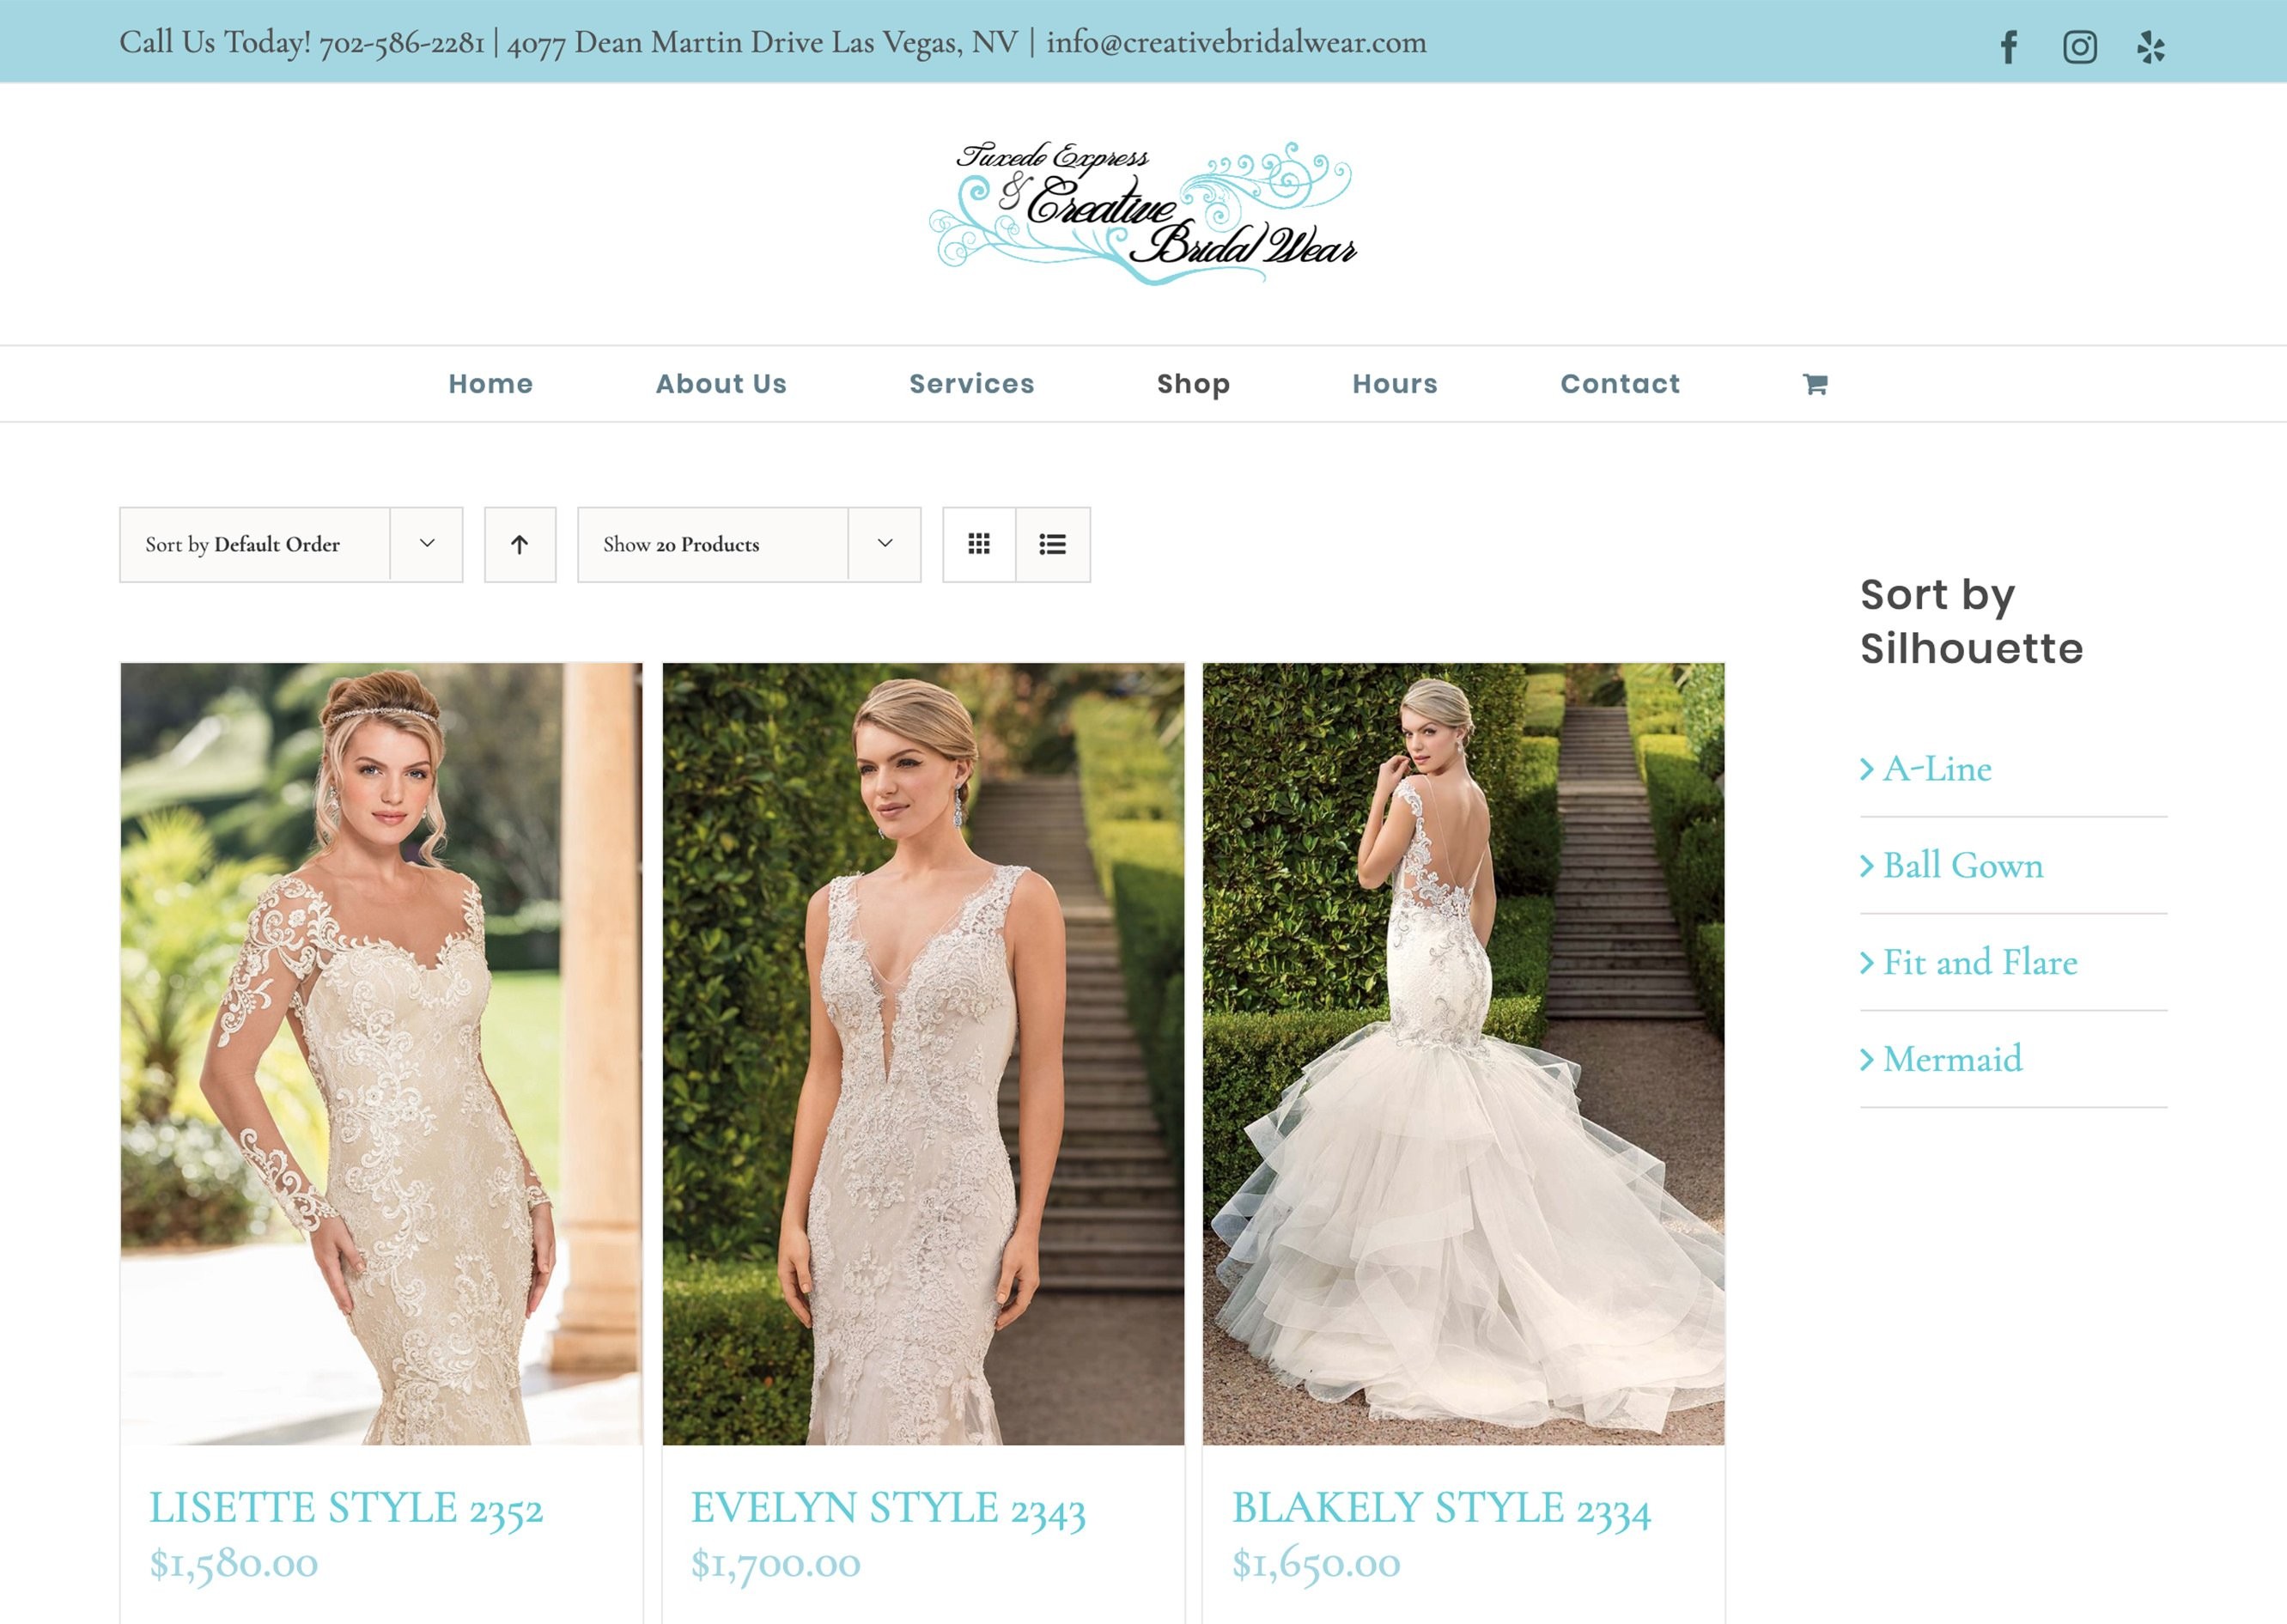Toggle the Ball Gown silhouette filter
The width and height of the screenshot is (2287, 1624).
click(1961, 866)
